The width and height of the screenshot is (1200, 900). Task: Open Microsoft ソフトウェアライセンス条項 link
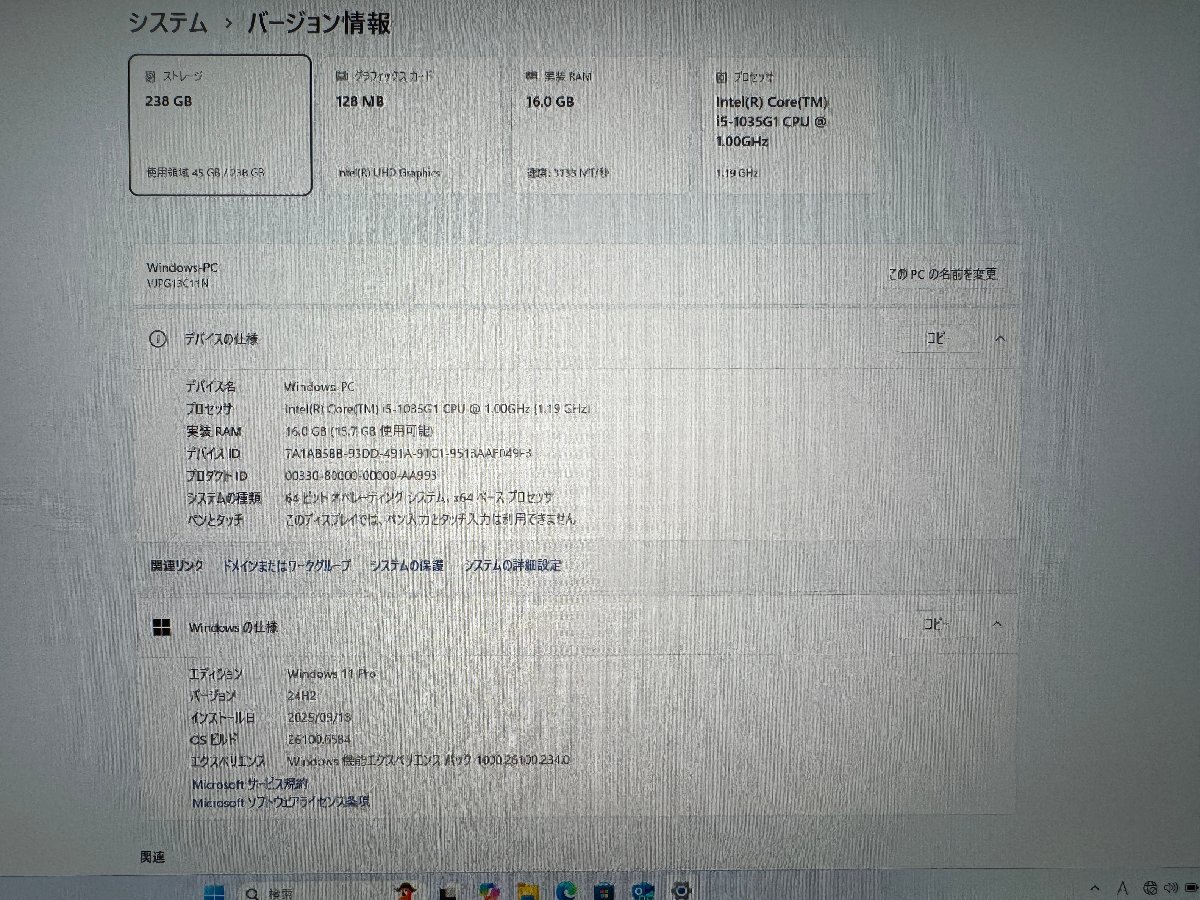click(281, 802)
